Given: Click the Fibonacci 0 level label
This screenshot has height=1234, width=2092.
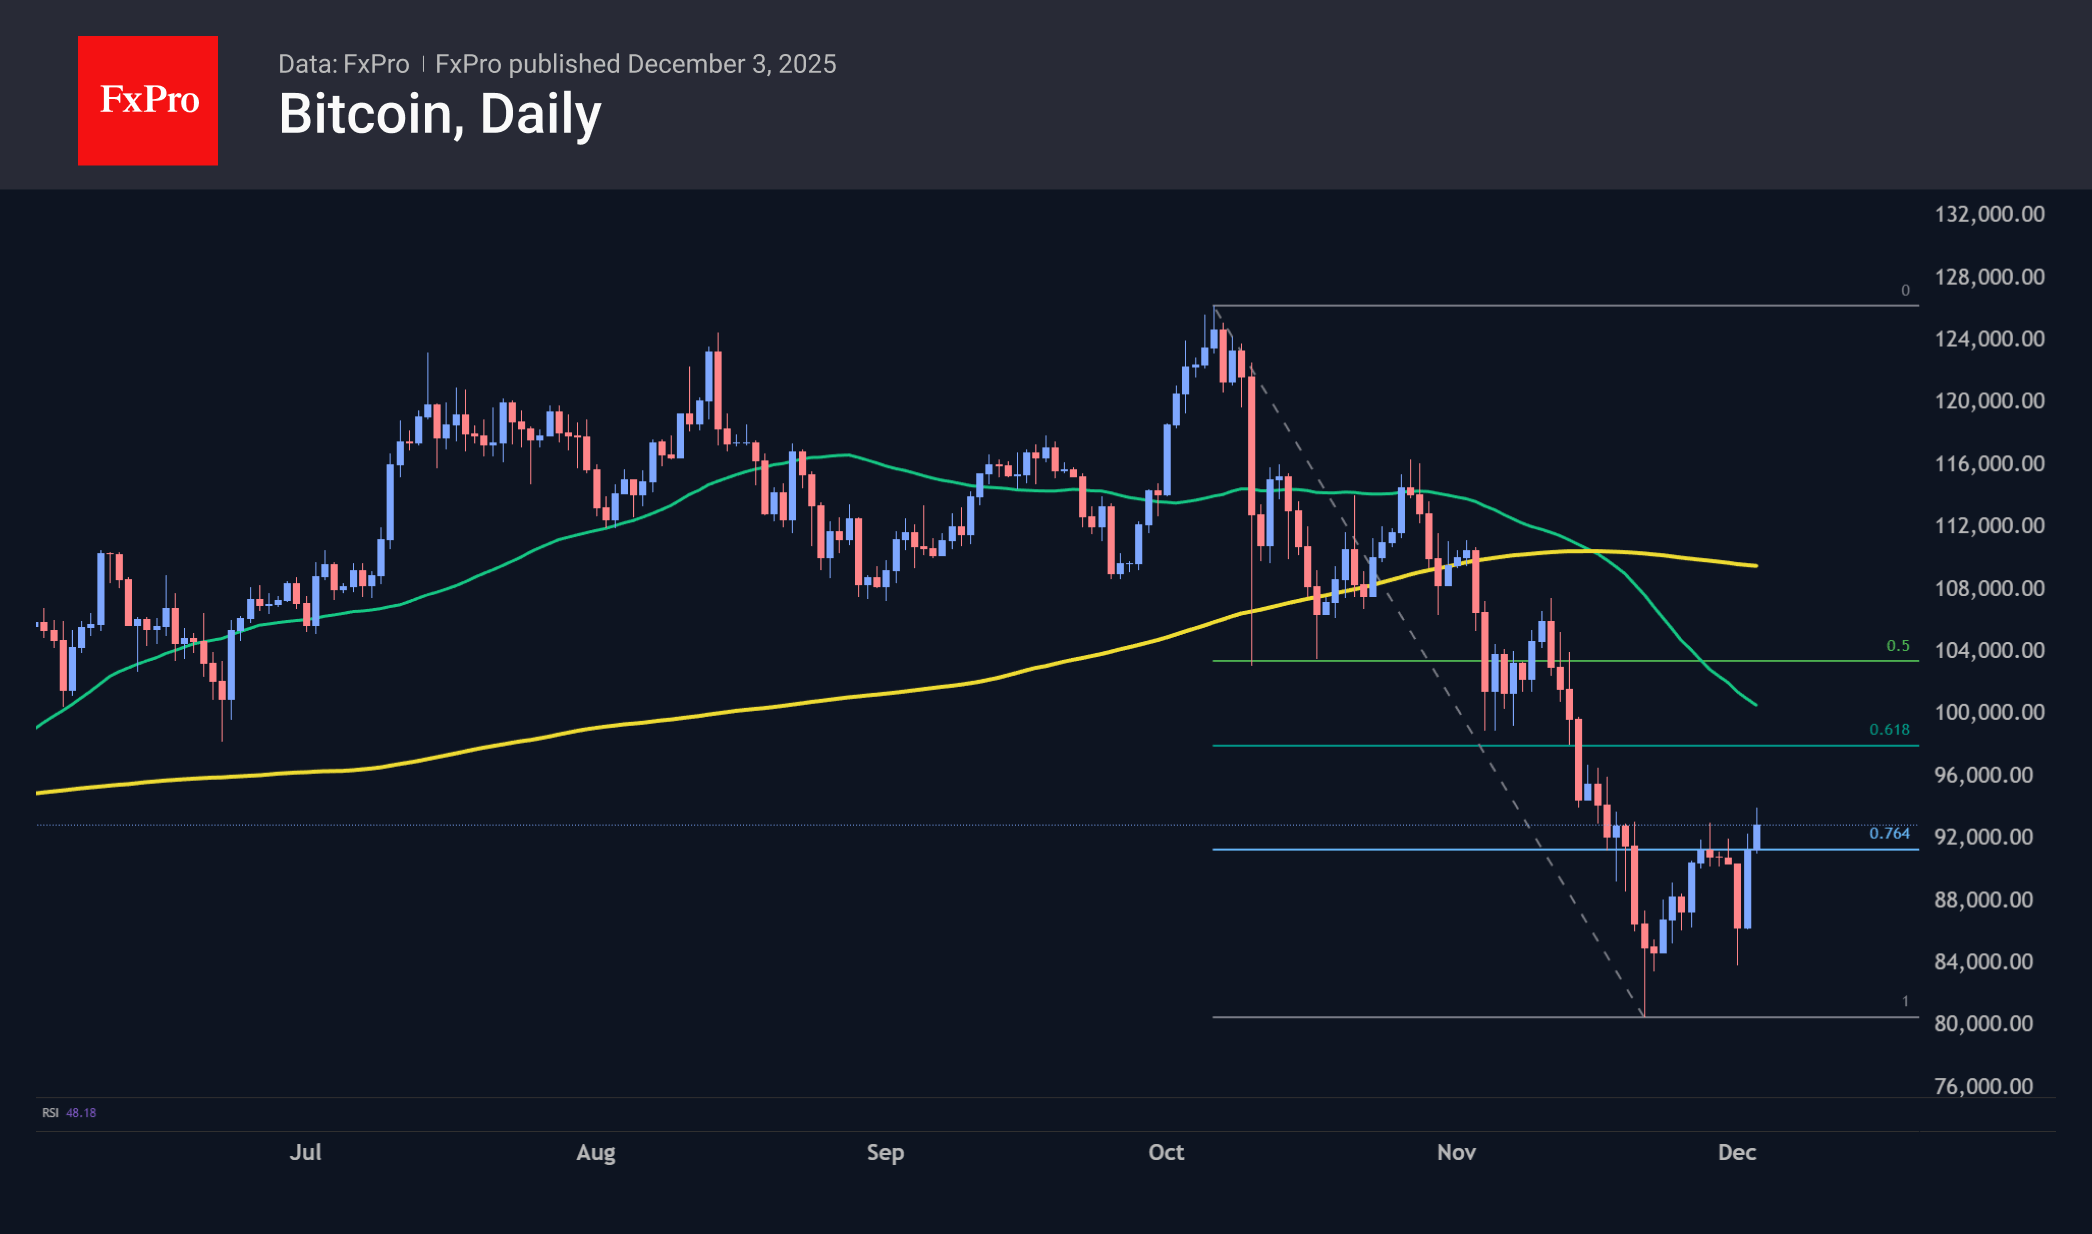Looking at the screenshot, I should [1905, 291].
